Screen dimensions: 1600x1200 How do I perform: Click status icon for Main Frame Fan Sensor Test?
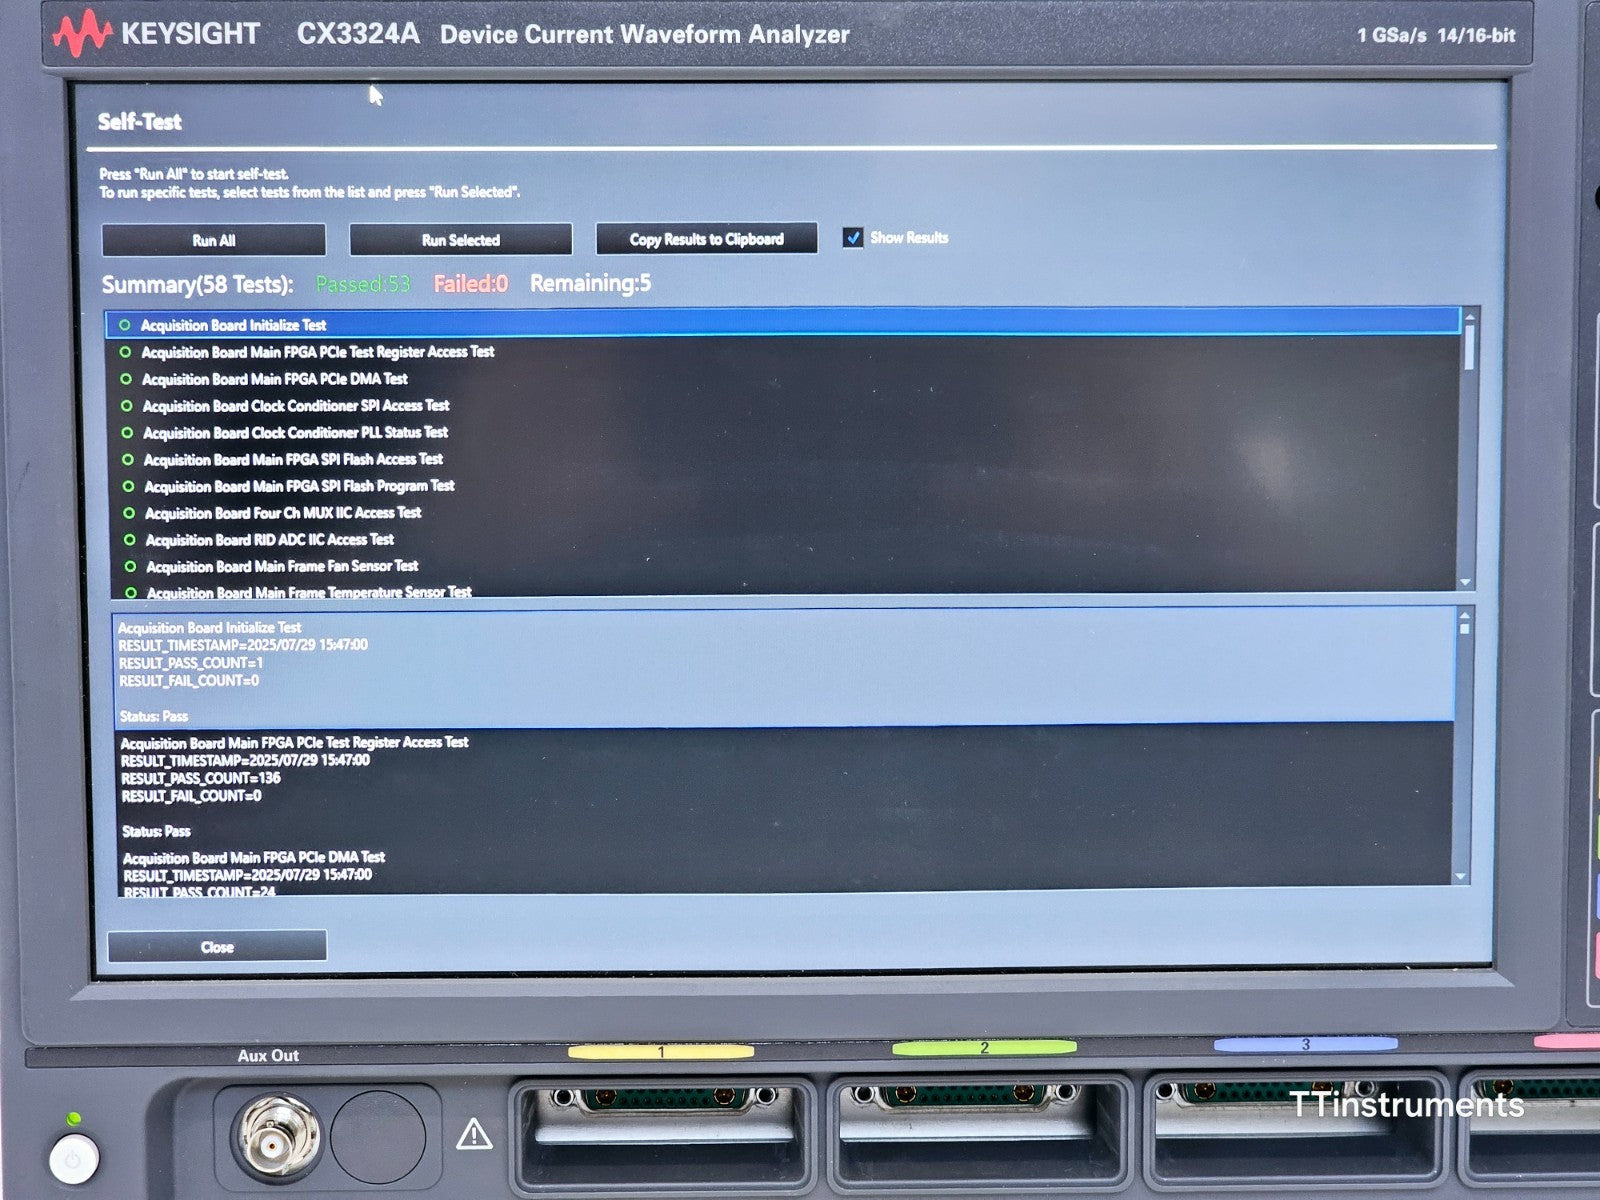point(130,566)
